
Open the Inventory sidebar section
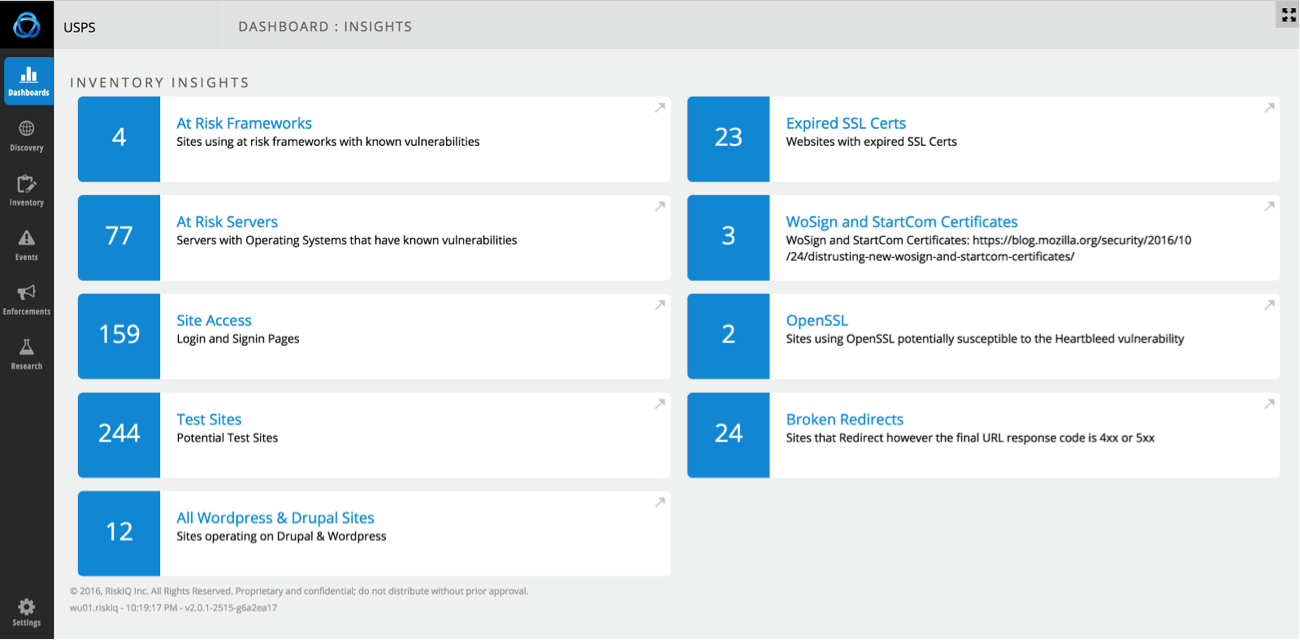[27, 191]
